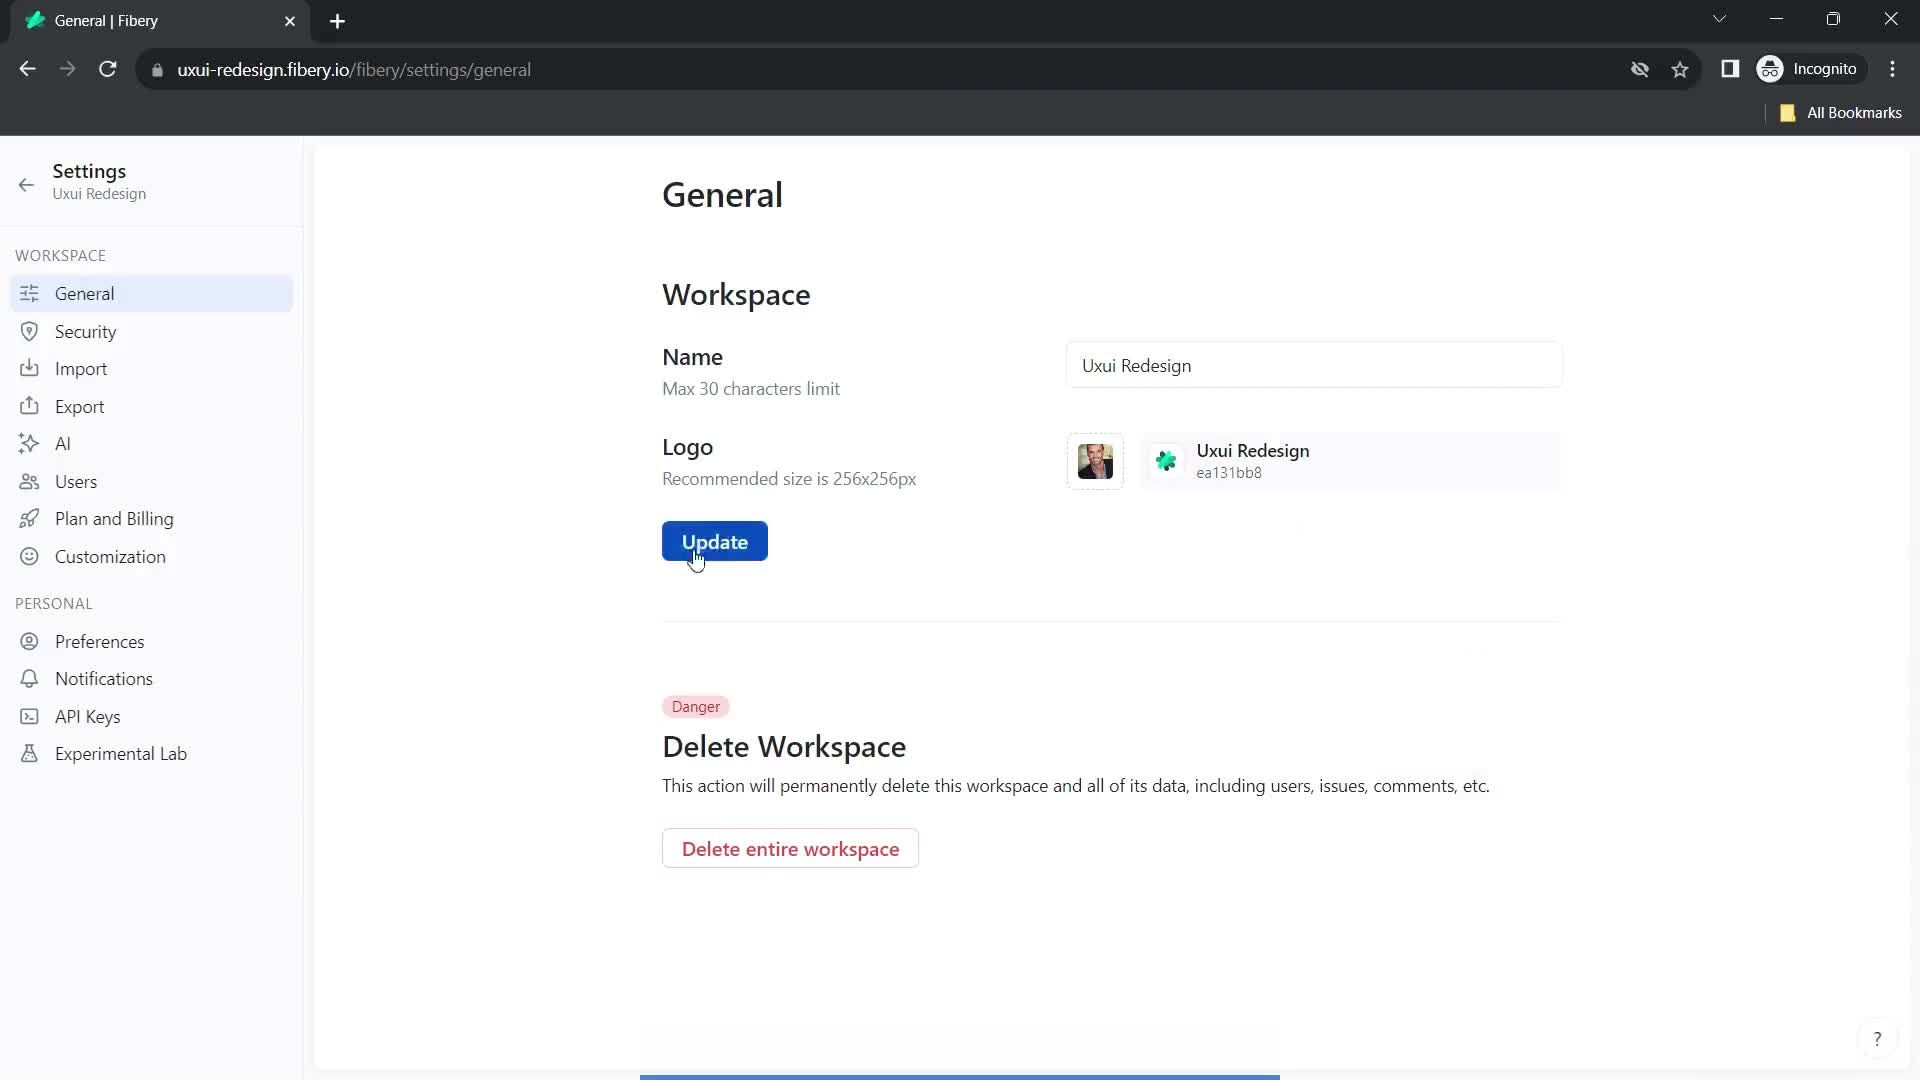Click the workspace logo thumbnail
This screenshot has height=1080, width=1920.
[x=1096, y=460]
